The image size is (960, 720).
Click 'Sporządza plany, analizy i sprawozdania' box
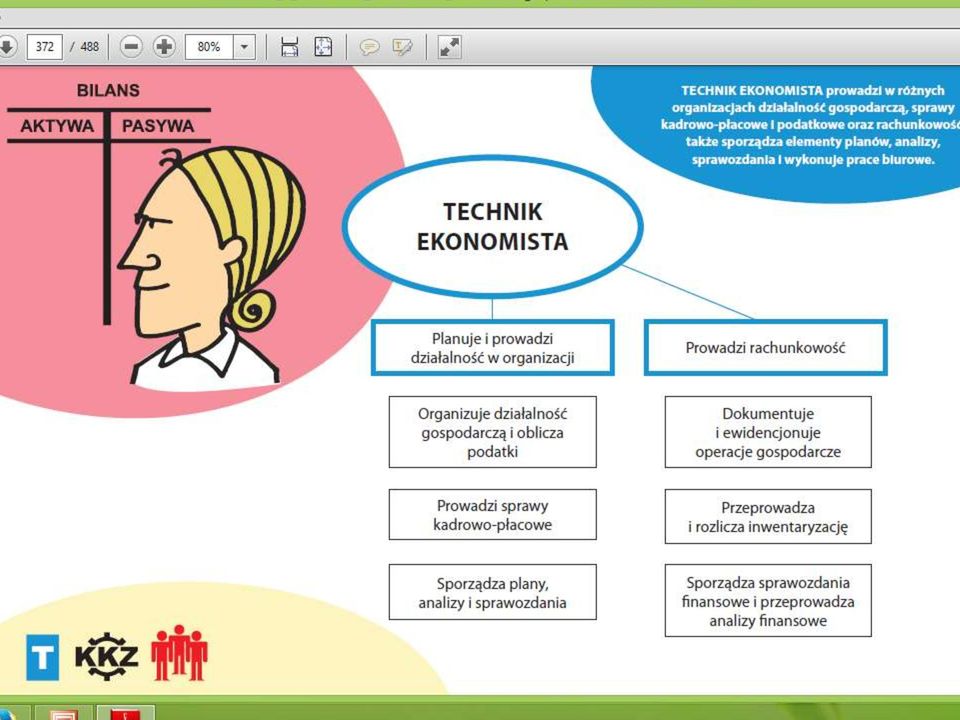pos(492,593)
